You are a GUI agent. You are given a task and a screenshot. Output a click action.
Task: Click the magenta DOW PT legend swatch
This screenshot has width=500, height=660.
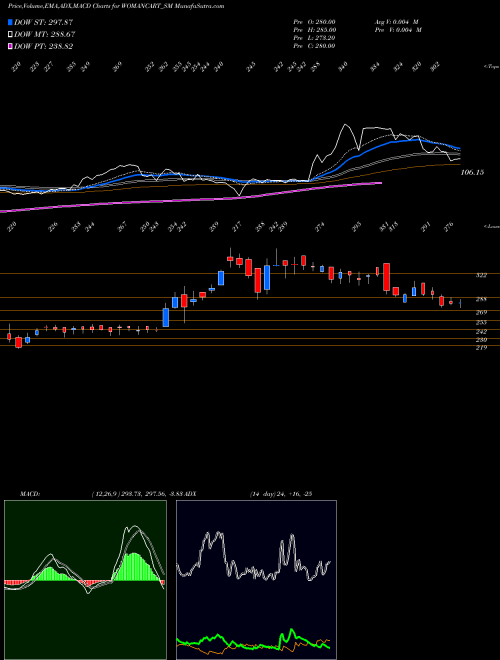tap(10, 46)
